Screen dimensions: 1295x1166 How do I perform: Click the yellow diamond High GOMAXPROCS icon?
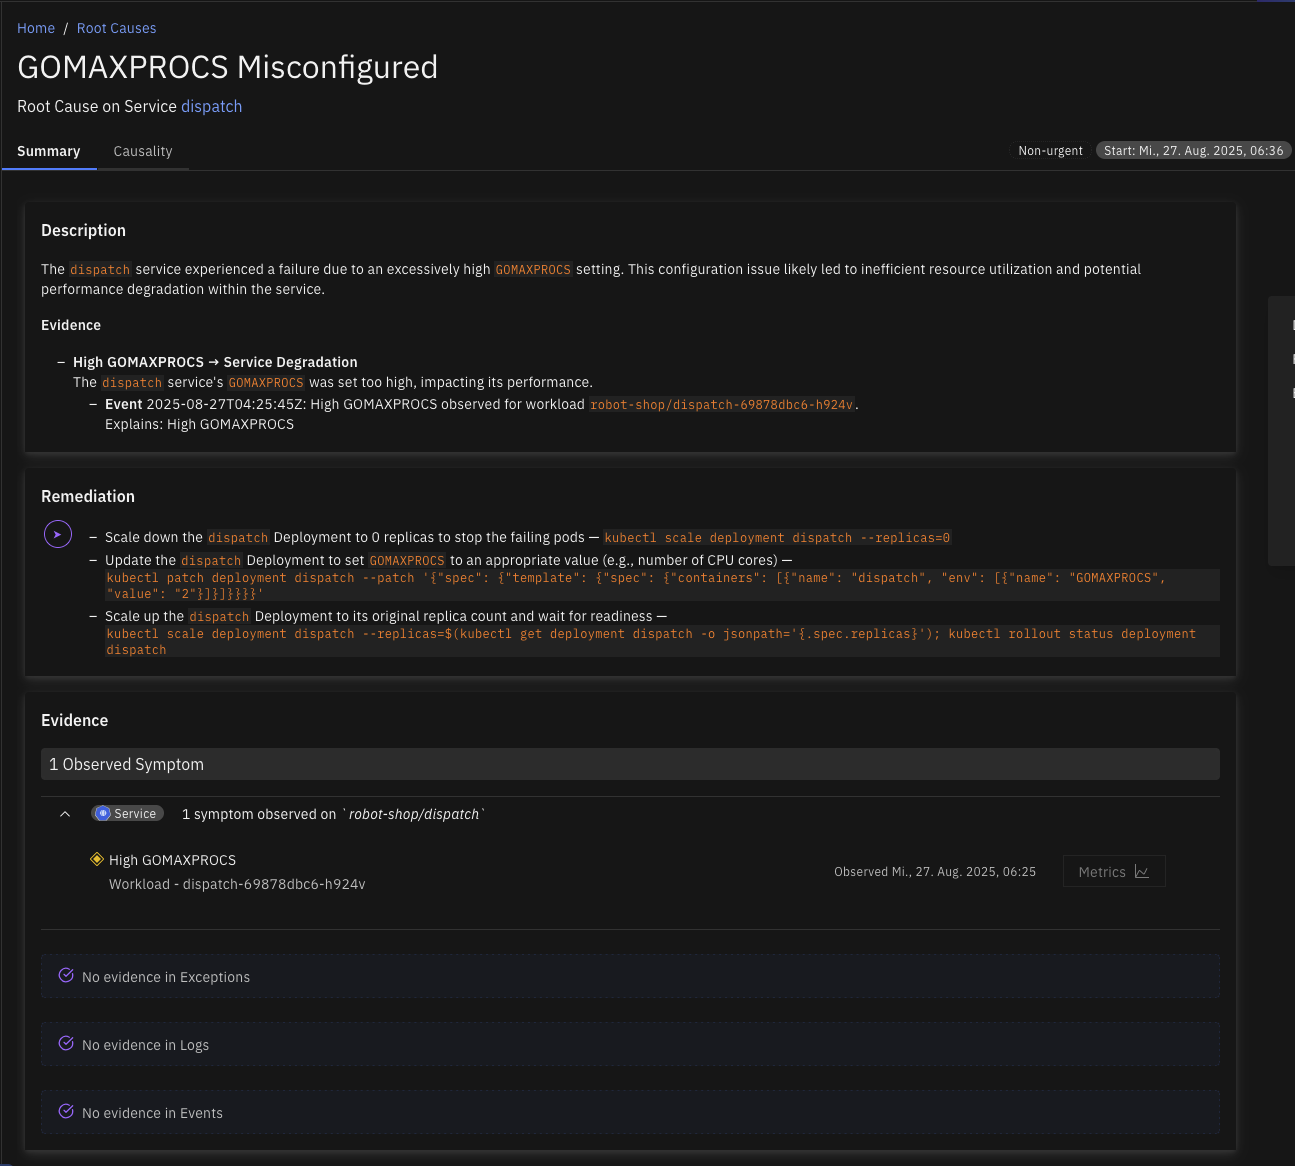tap(97, 859)
